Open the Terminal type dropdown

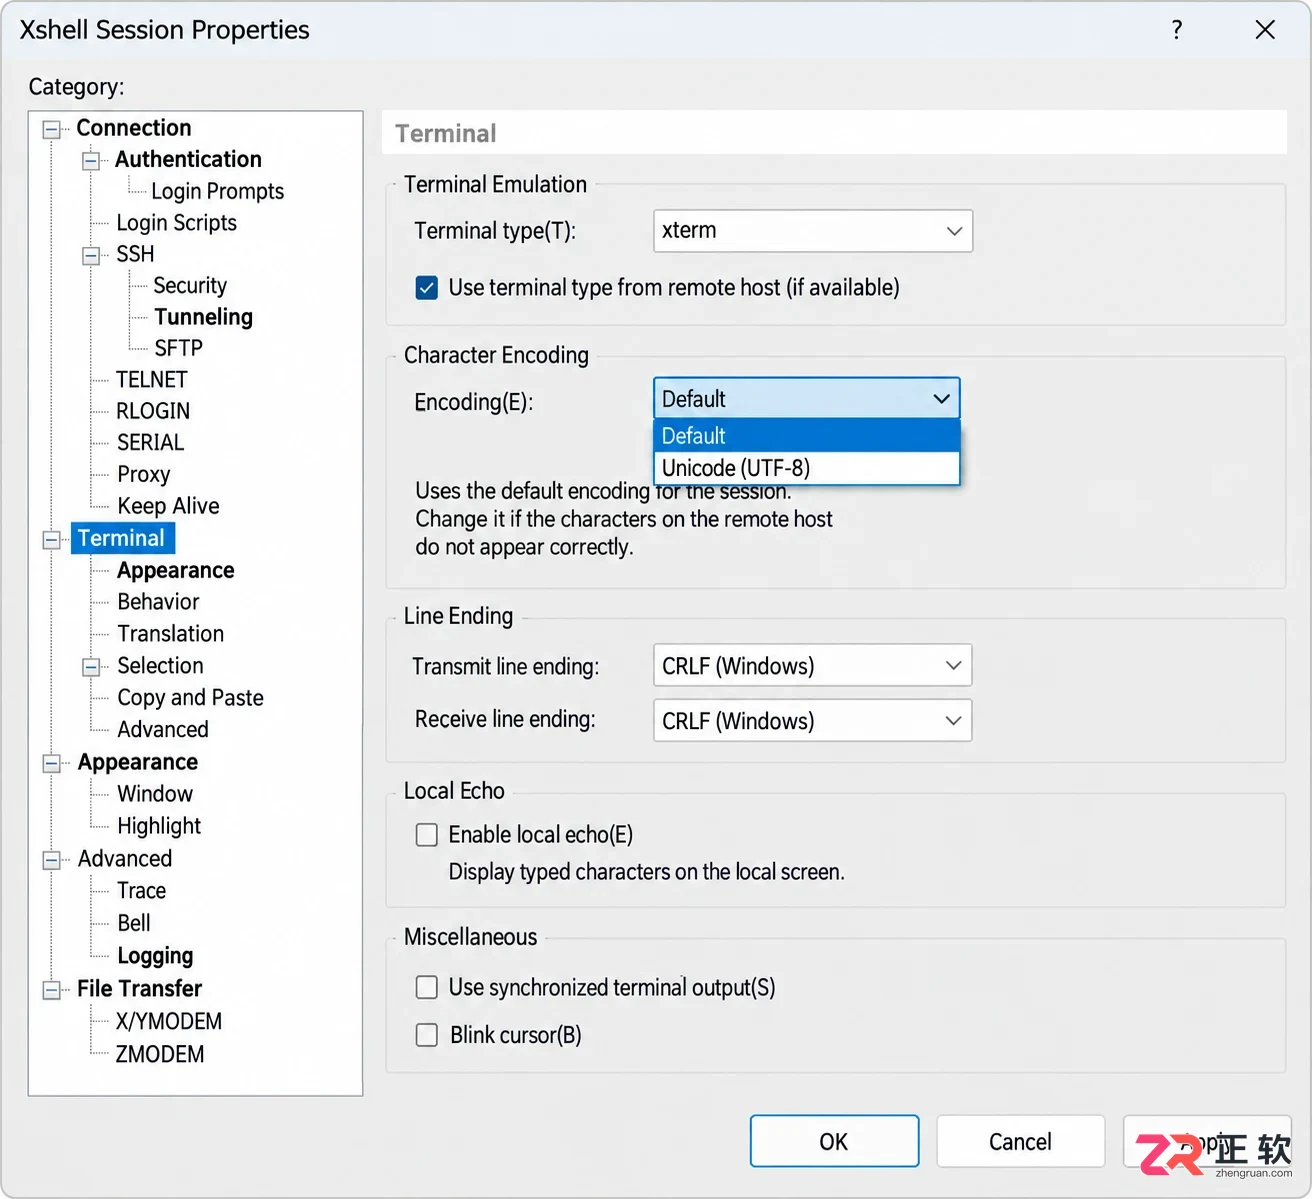[x=813, y=231]
